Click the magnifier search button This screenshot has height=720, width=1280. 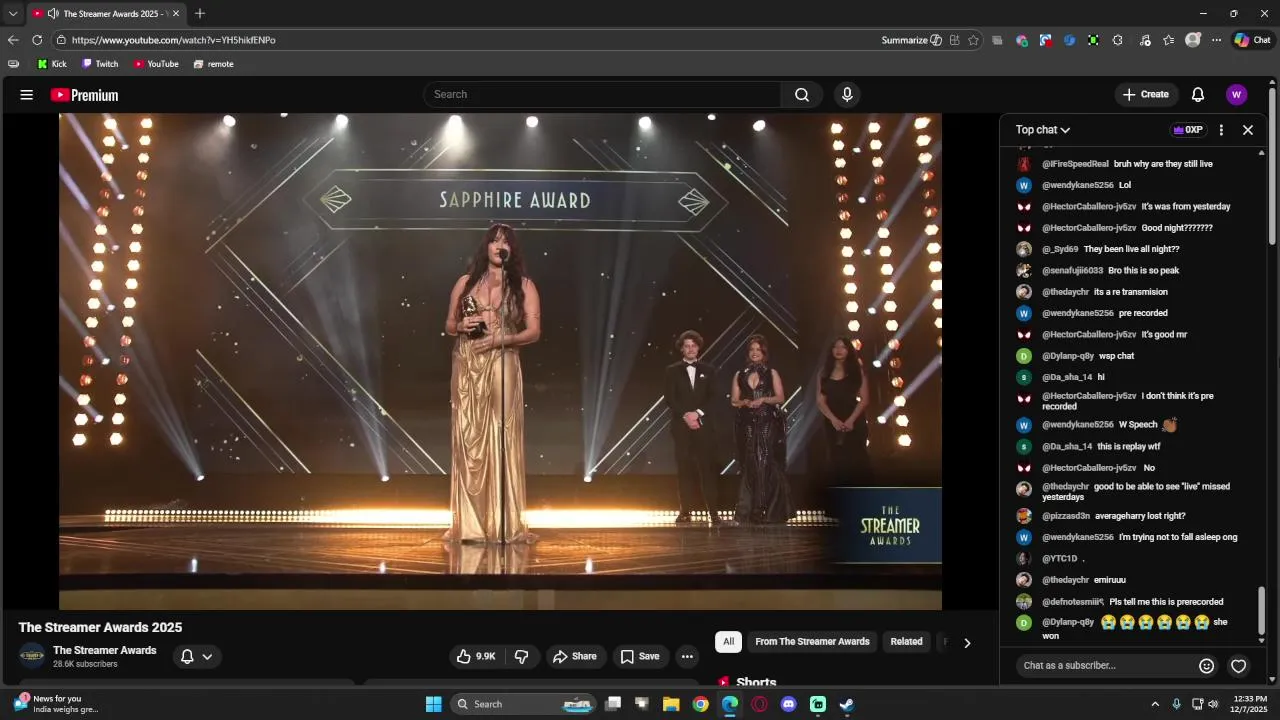(x=802, y=94)
